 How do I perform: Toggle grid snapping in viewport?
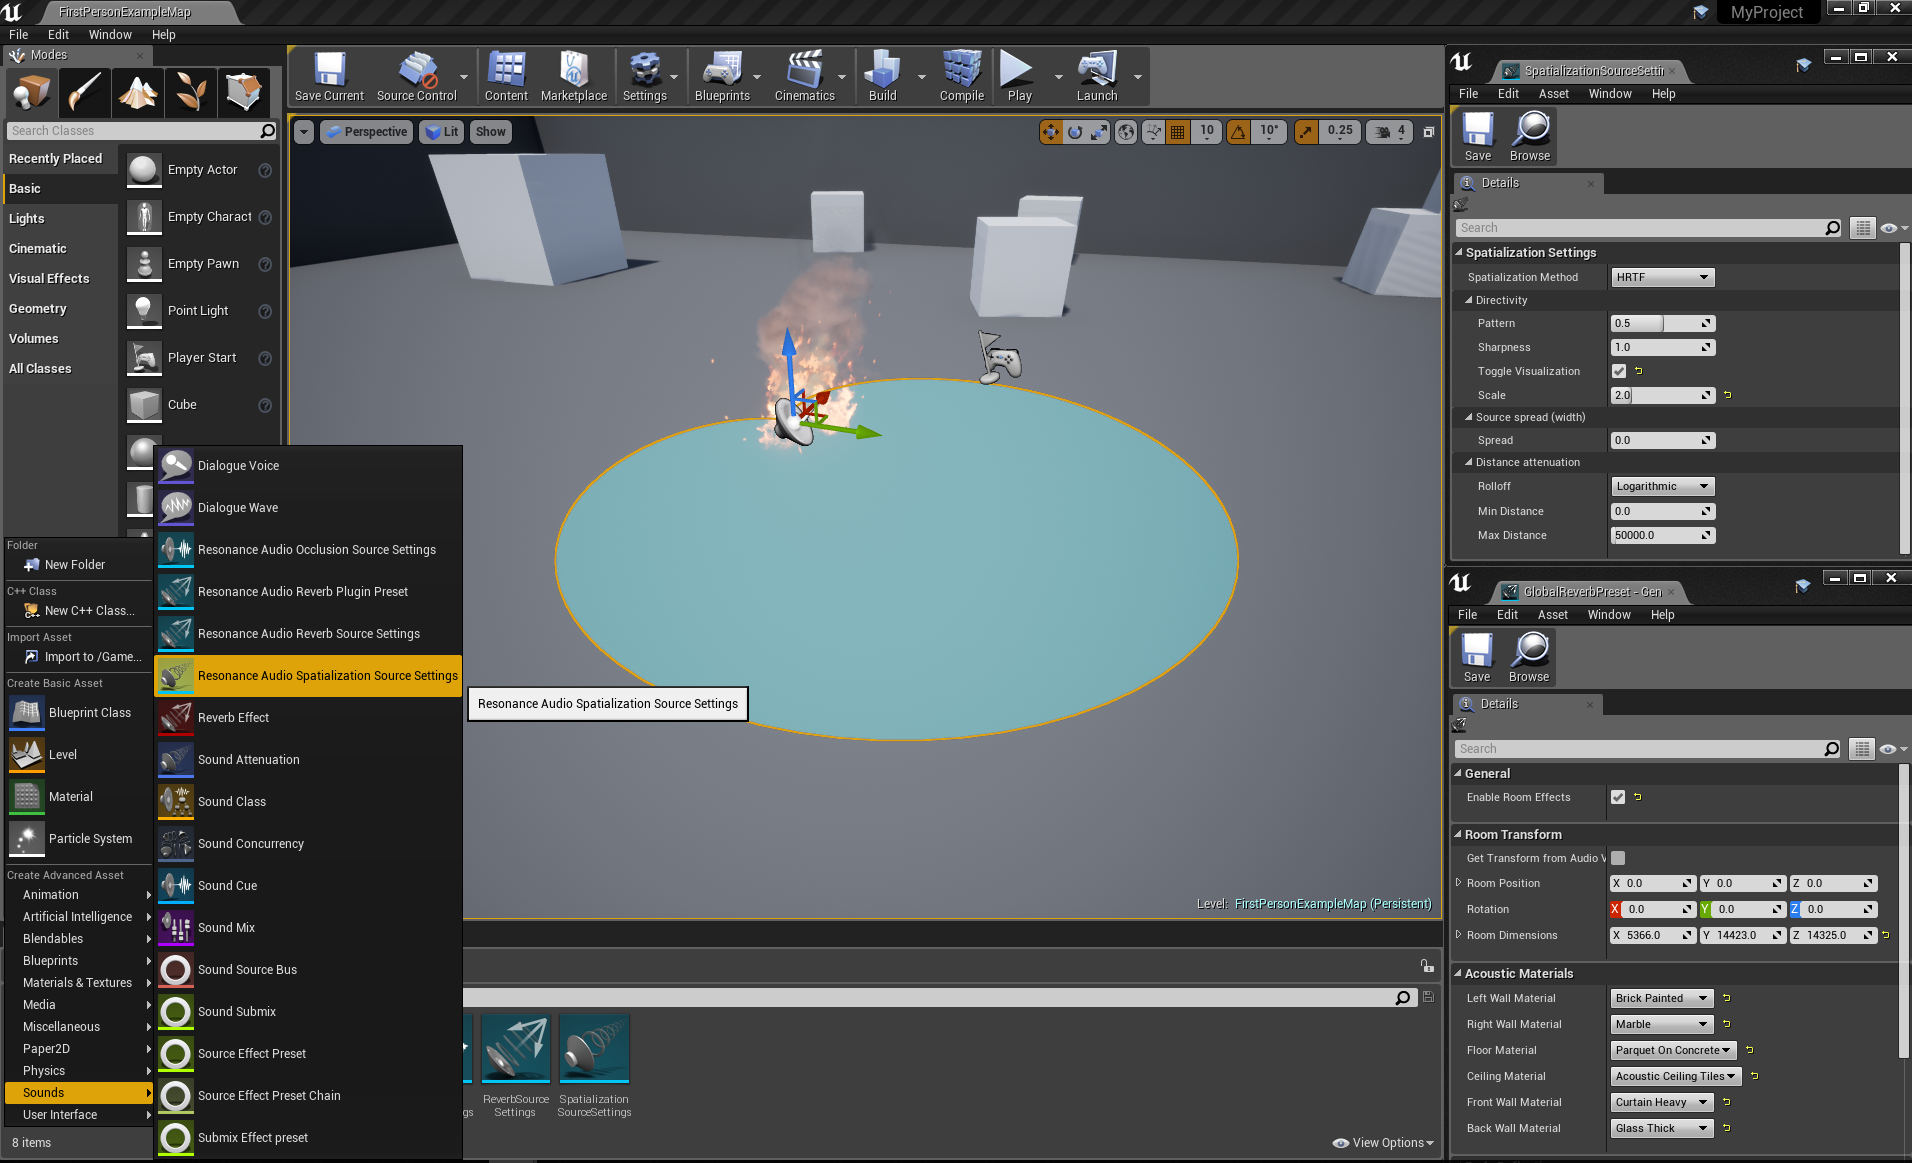tap(1178, 132)
